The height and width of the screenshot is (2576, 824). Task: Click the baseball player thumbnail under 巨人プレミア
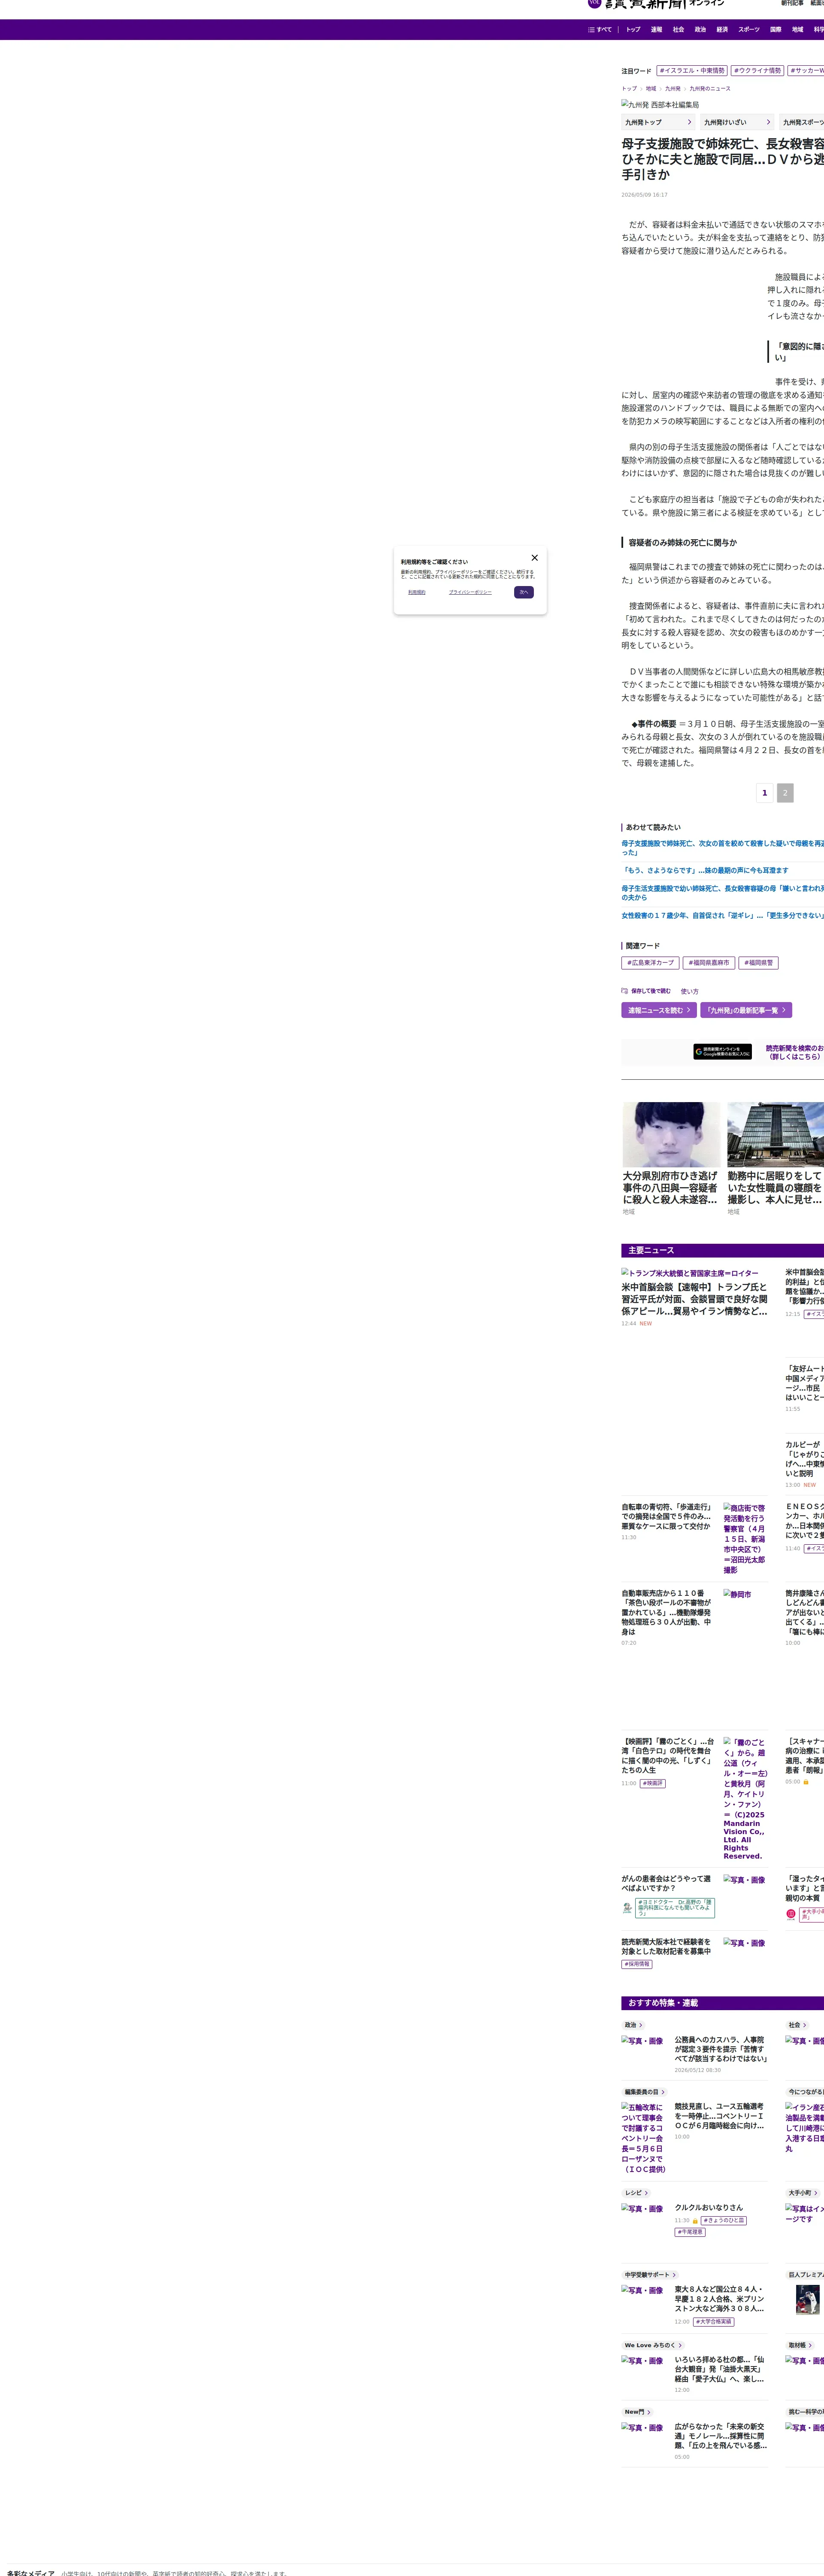pyautogui.click(x=808, y=2300)
